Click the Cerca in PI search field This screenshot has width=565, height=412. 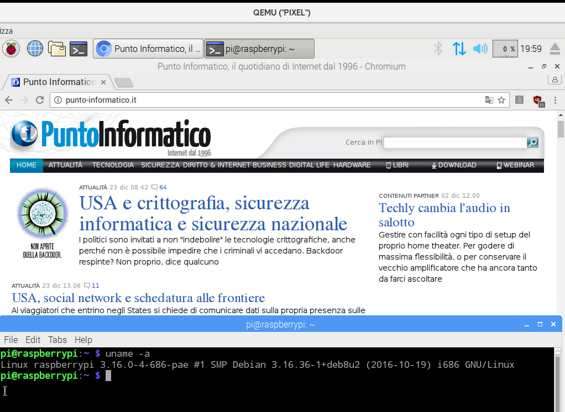click(455, 142)
